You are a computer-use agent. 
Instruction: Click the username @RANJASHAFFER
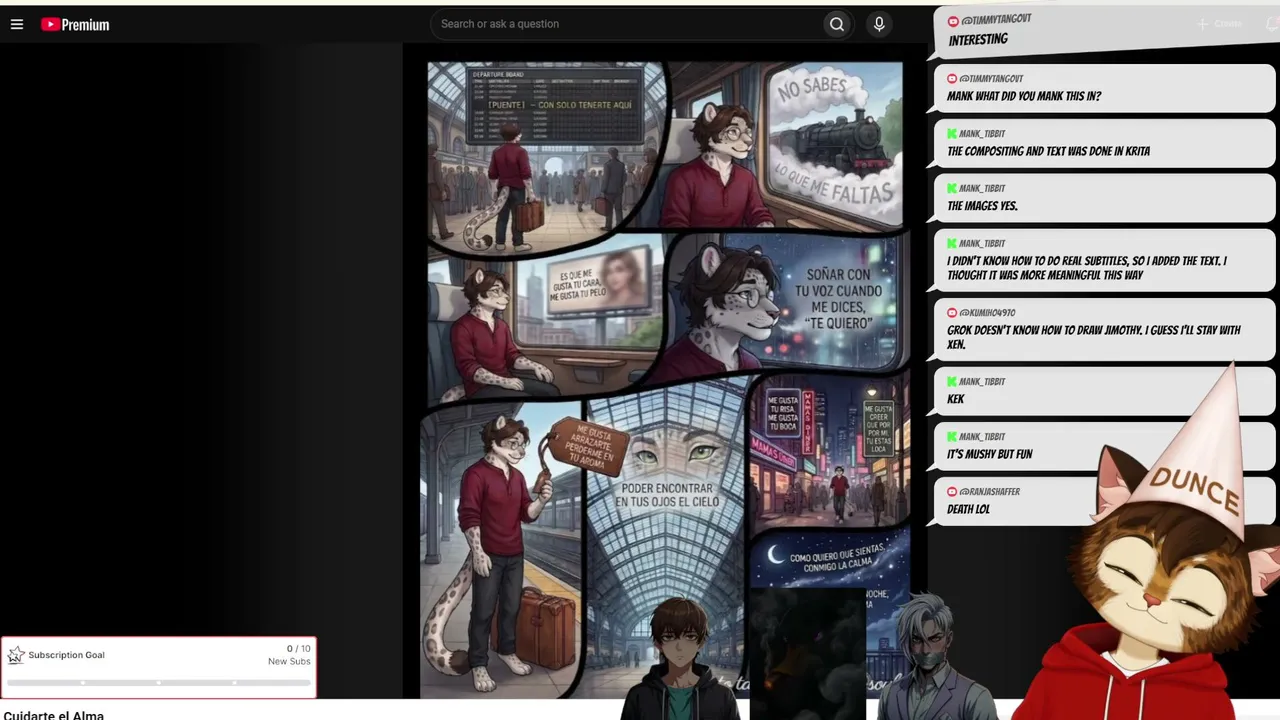(990, 492)
